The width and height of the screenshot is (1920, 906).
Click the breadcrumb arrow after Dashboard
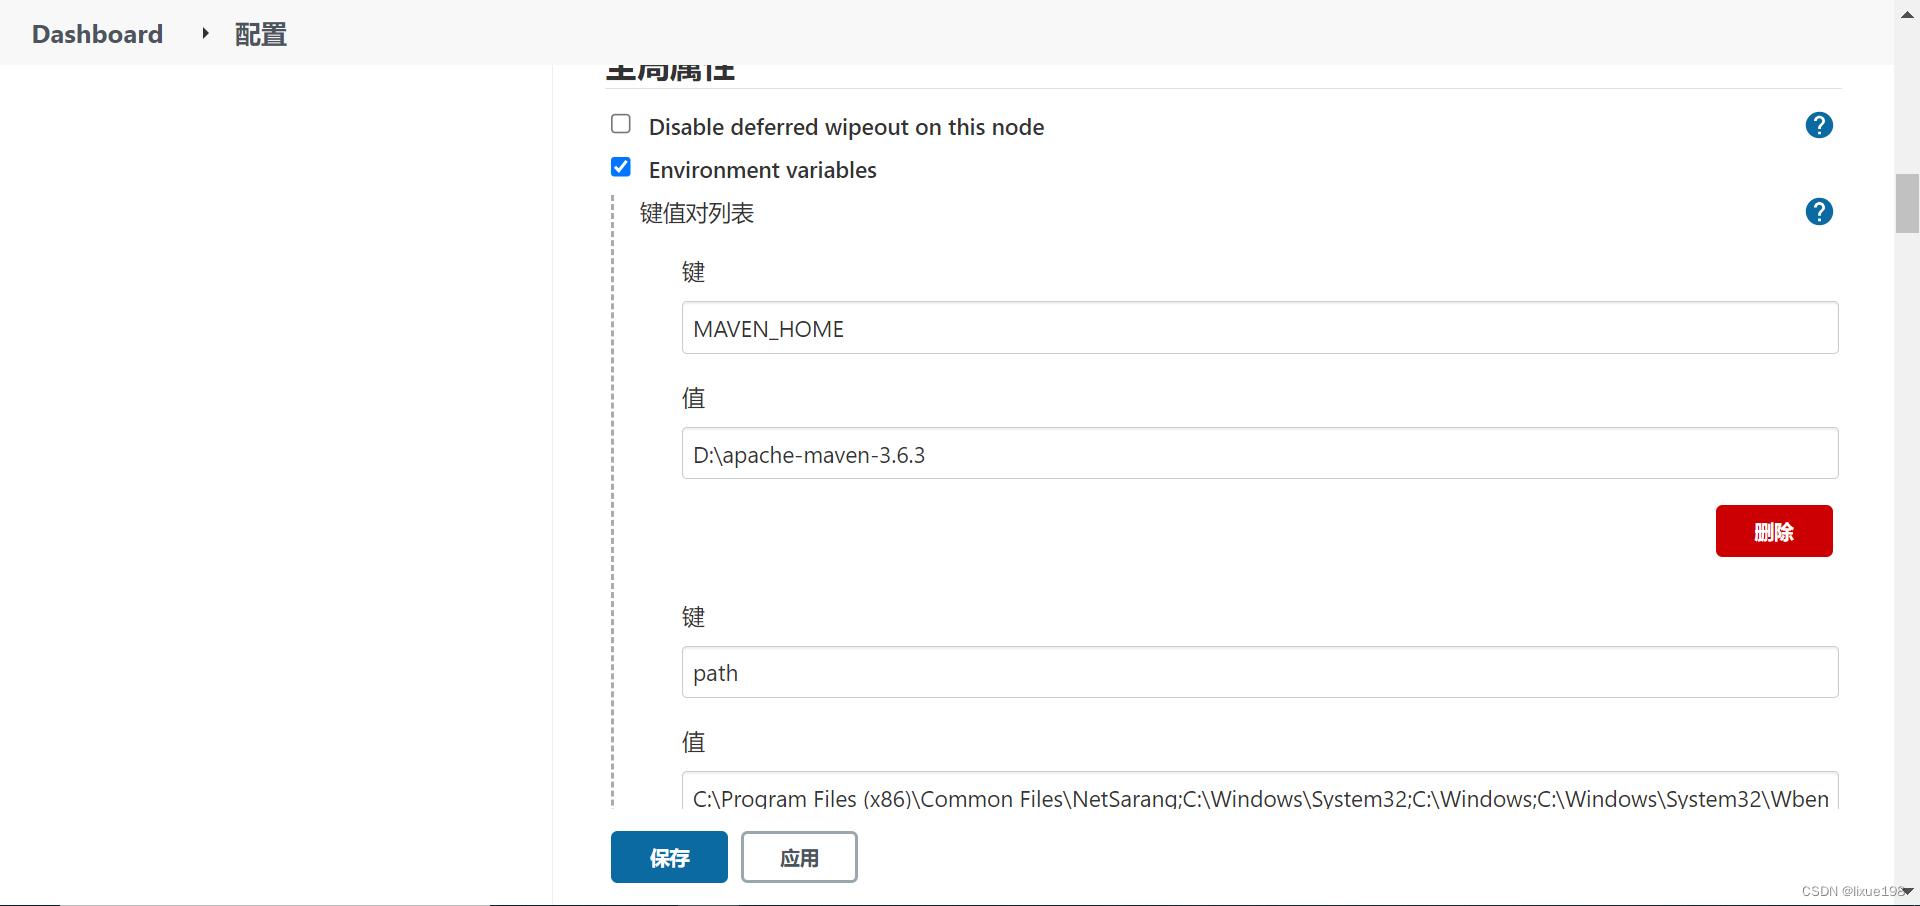pos(204,32)
